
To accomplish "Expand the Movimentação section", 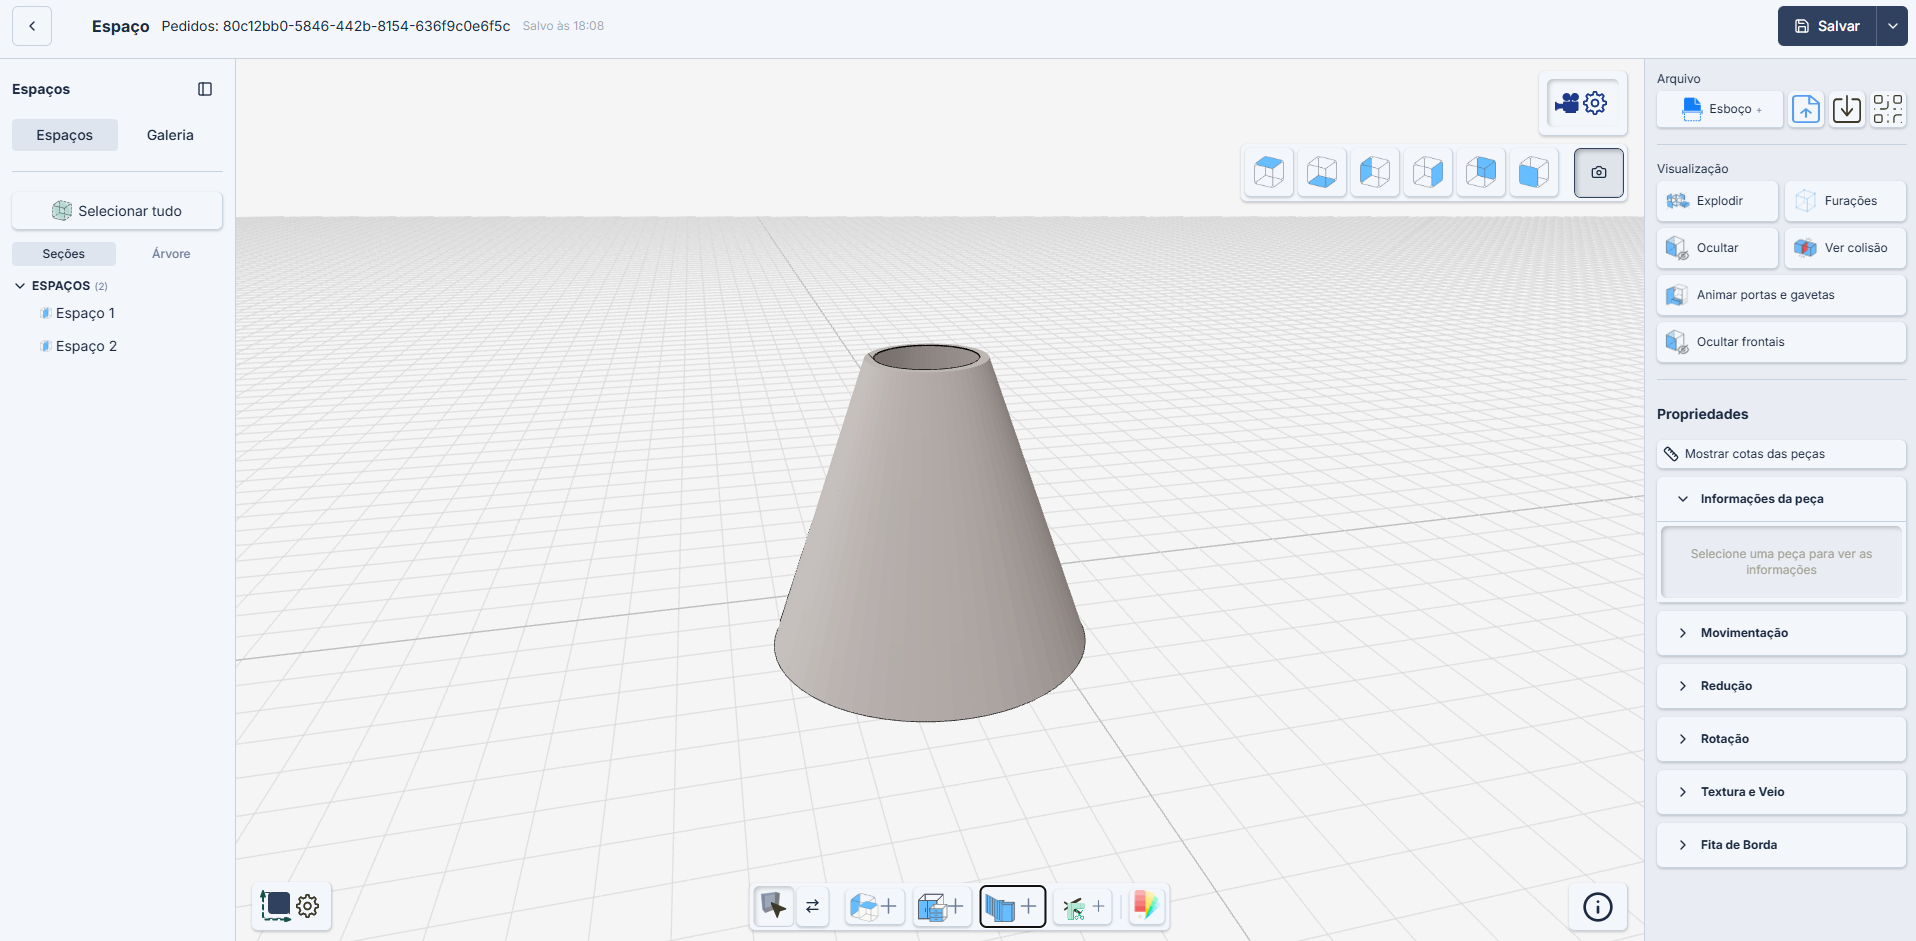I will point(1780,633).
